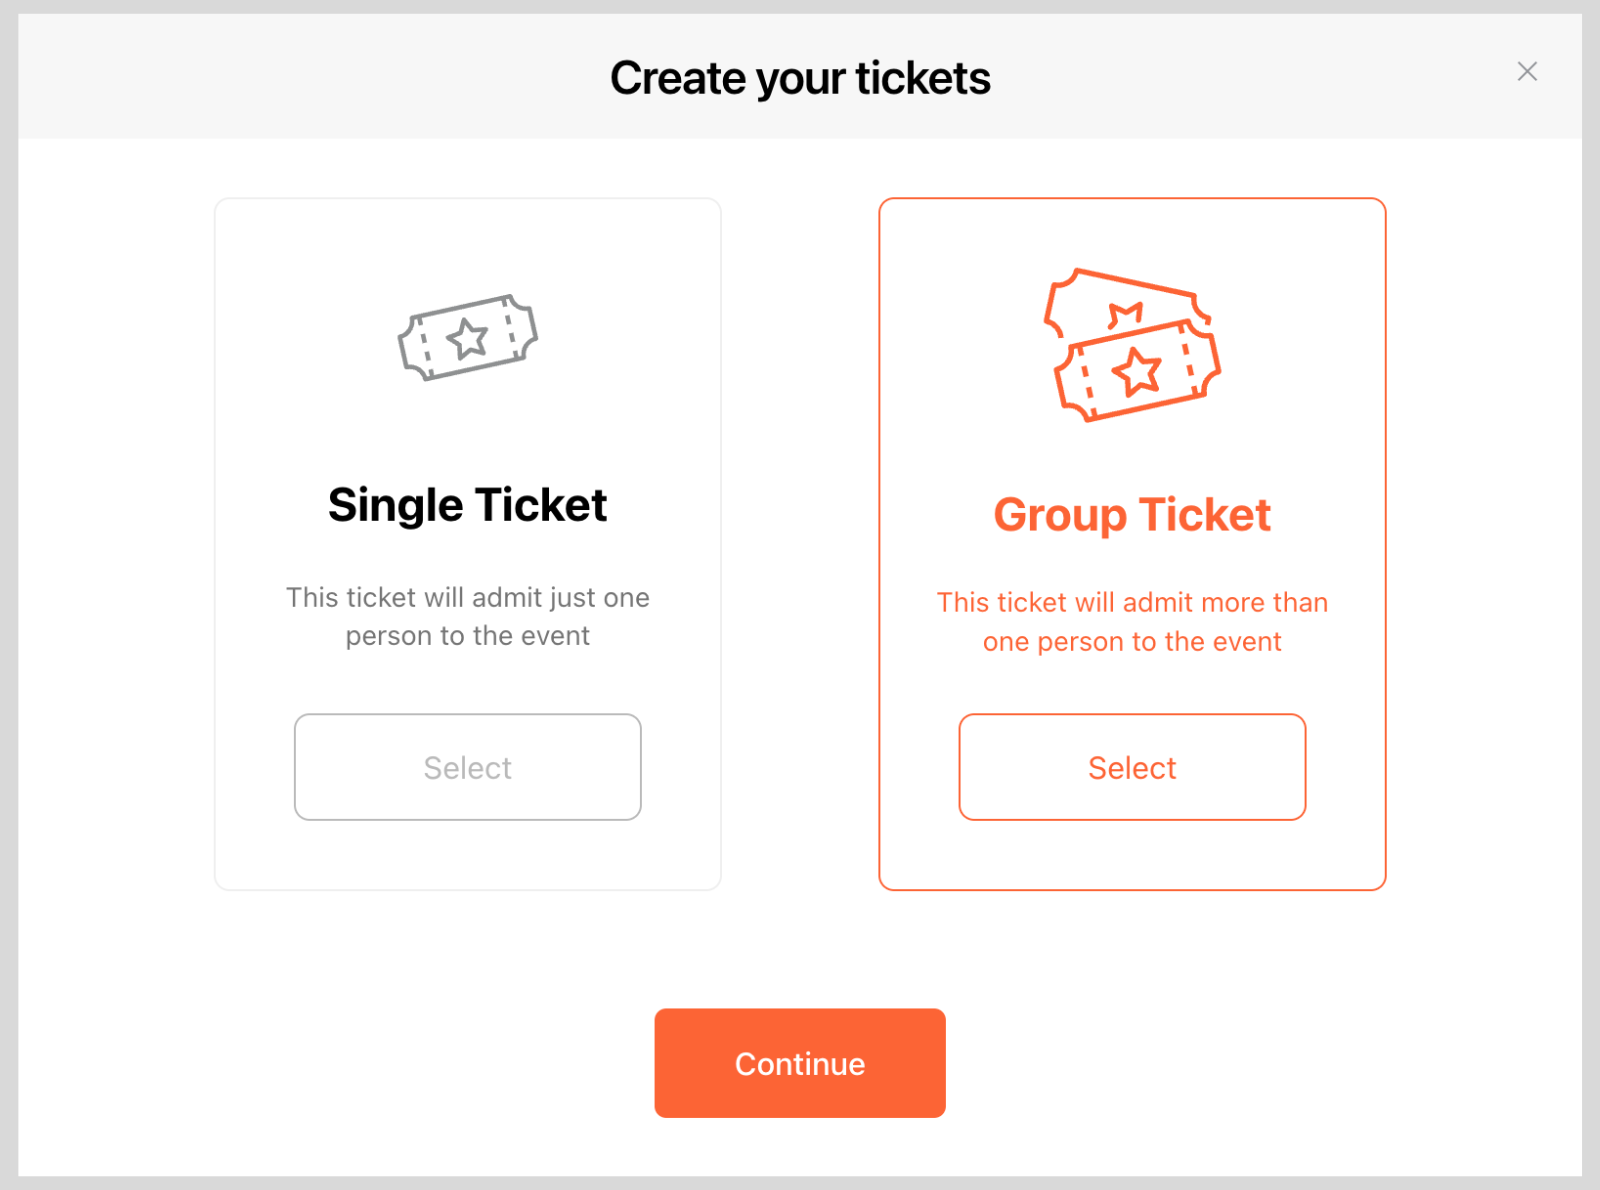The image size is (1600, 1190).
Task: Click the single ticket icon
Action: click(x=467, y=337)
